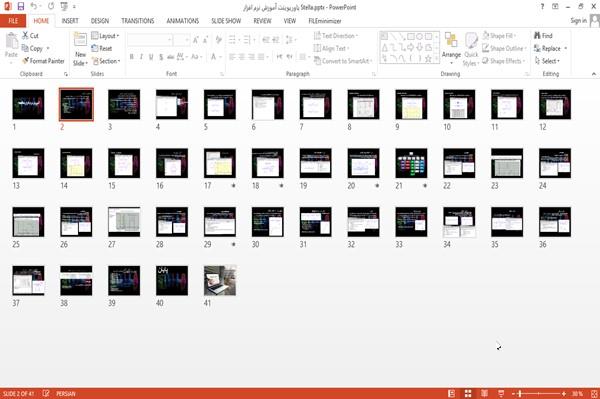Collapse the ribbon with the arrow

593,73
